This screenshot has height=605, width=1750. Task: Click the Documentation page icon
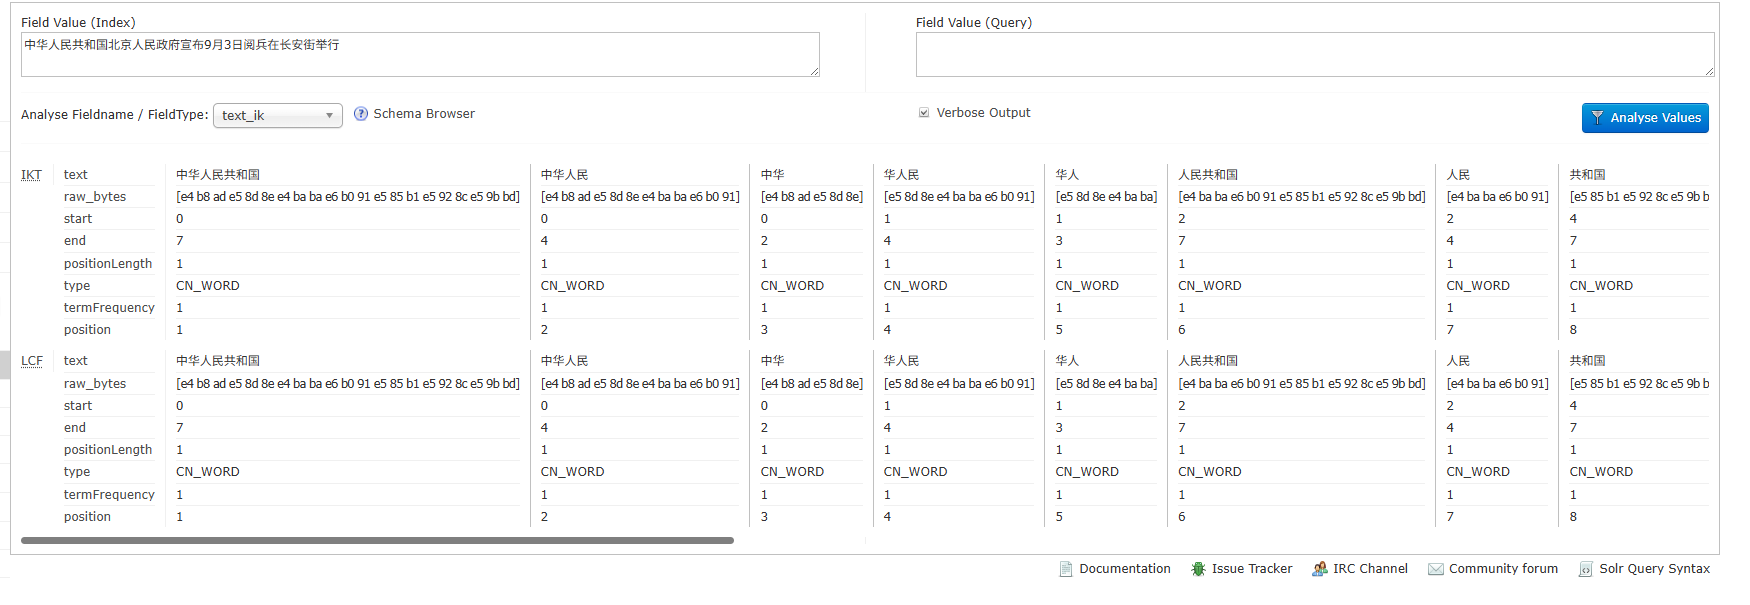click(x=1066, y=569)
